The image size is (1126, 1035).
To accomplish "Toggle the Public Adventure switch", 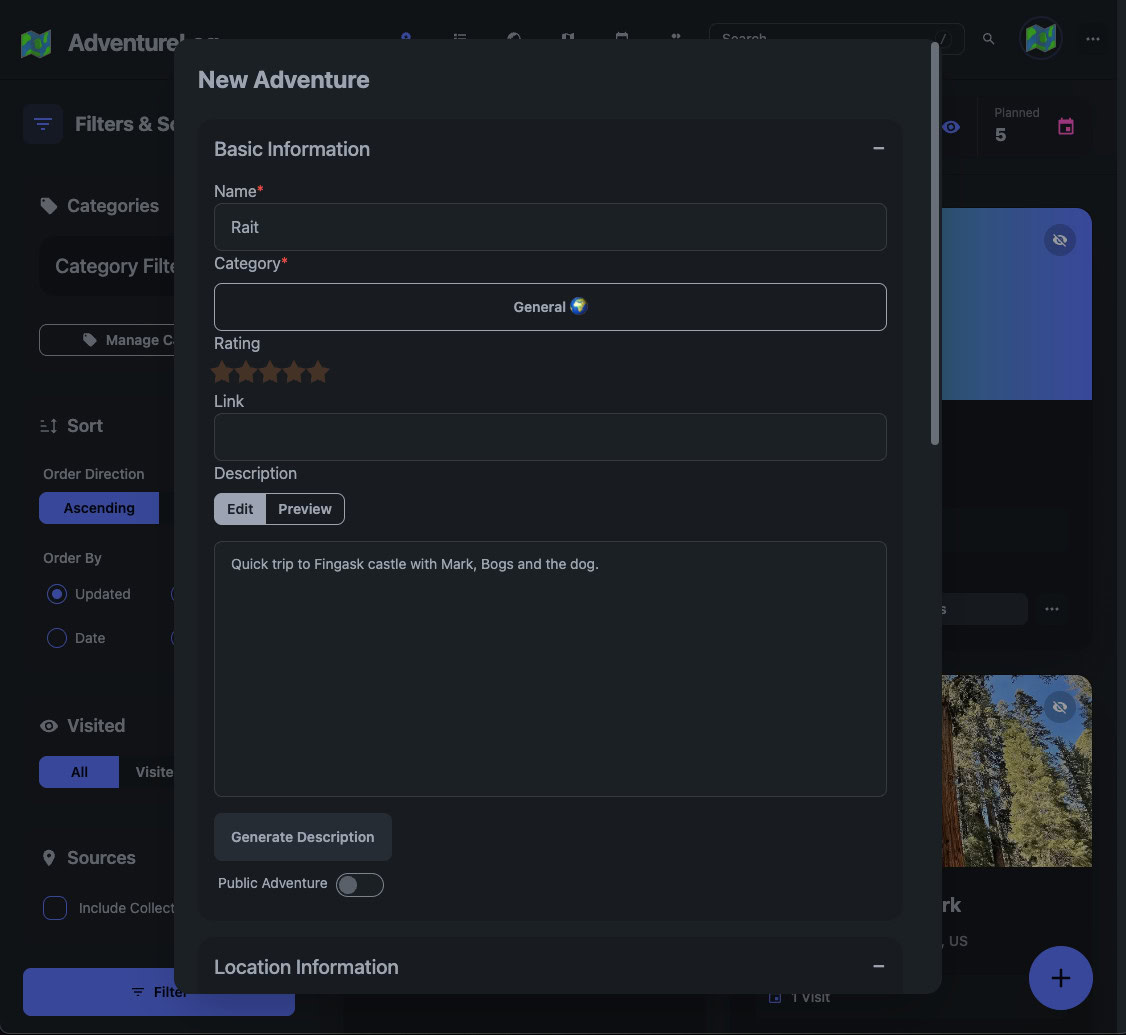I will pos(359,884).
